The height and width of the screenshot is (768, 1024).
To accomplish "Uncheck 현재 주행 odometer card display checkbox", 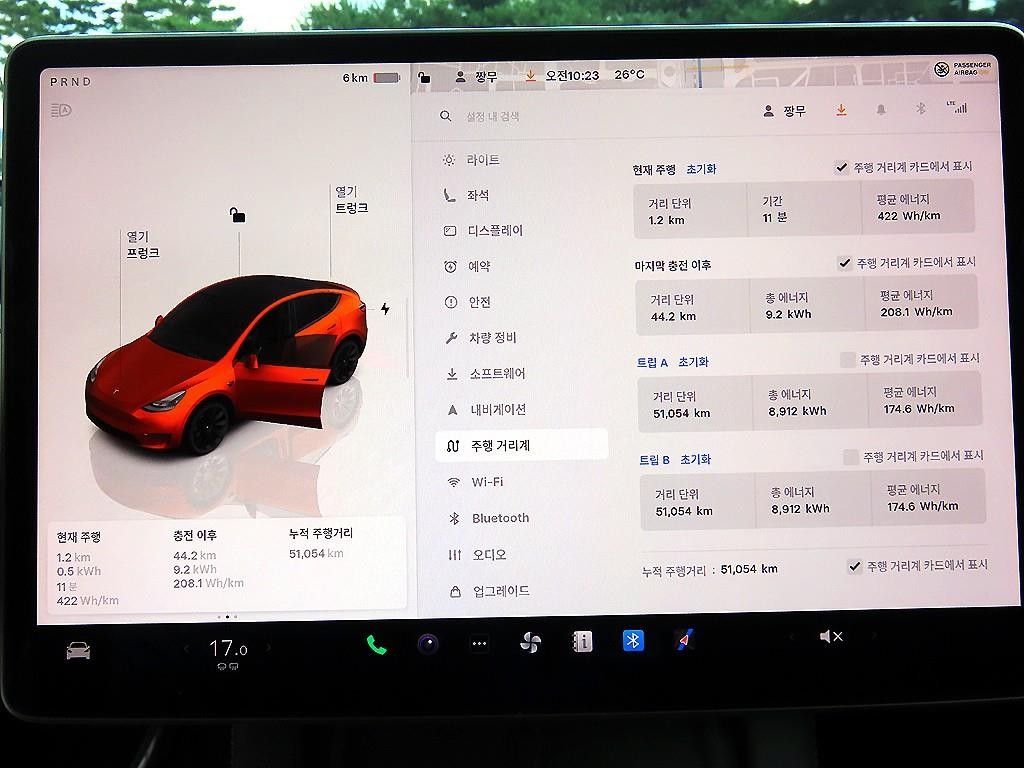I will pos(841,168).
